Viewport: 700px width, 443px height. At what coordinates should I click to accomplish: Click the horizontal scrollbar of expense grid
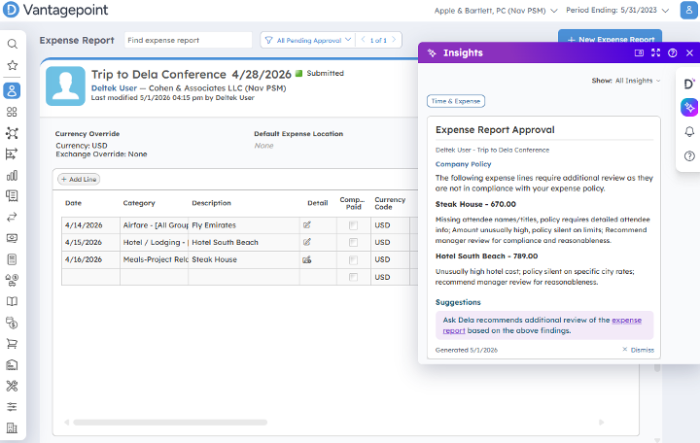[170, 422]
